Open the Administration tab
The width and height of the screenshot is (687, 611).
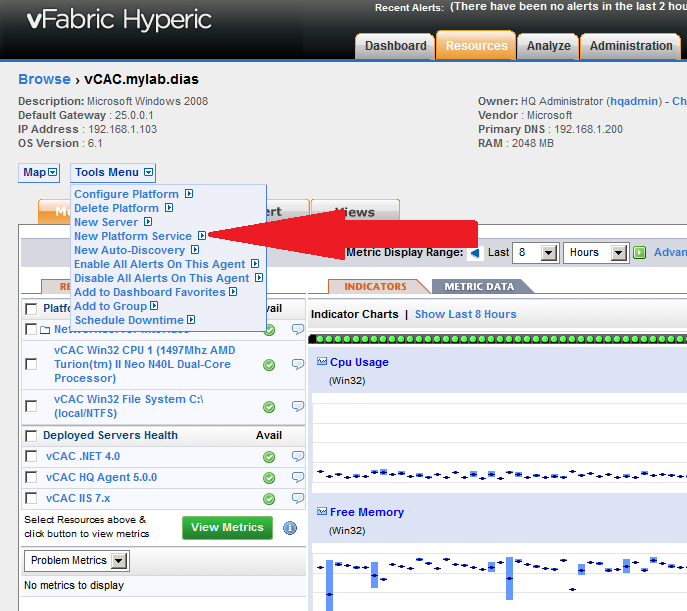coord(630,46)
